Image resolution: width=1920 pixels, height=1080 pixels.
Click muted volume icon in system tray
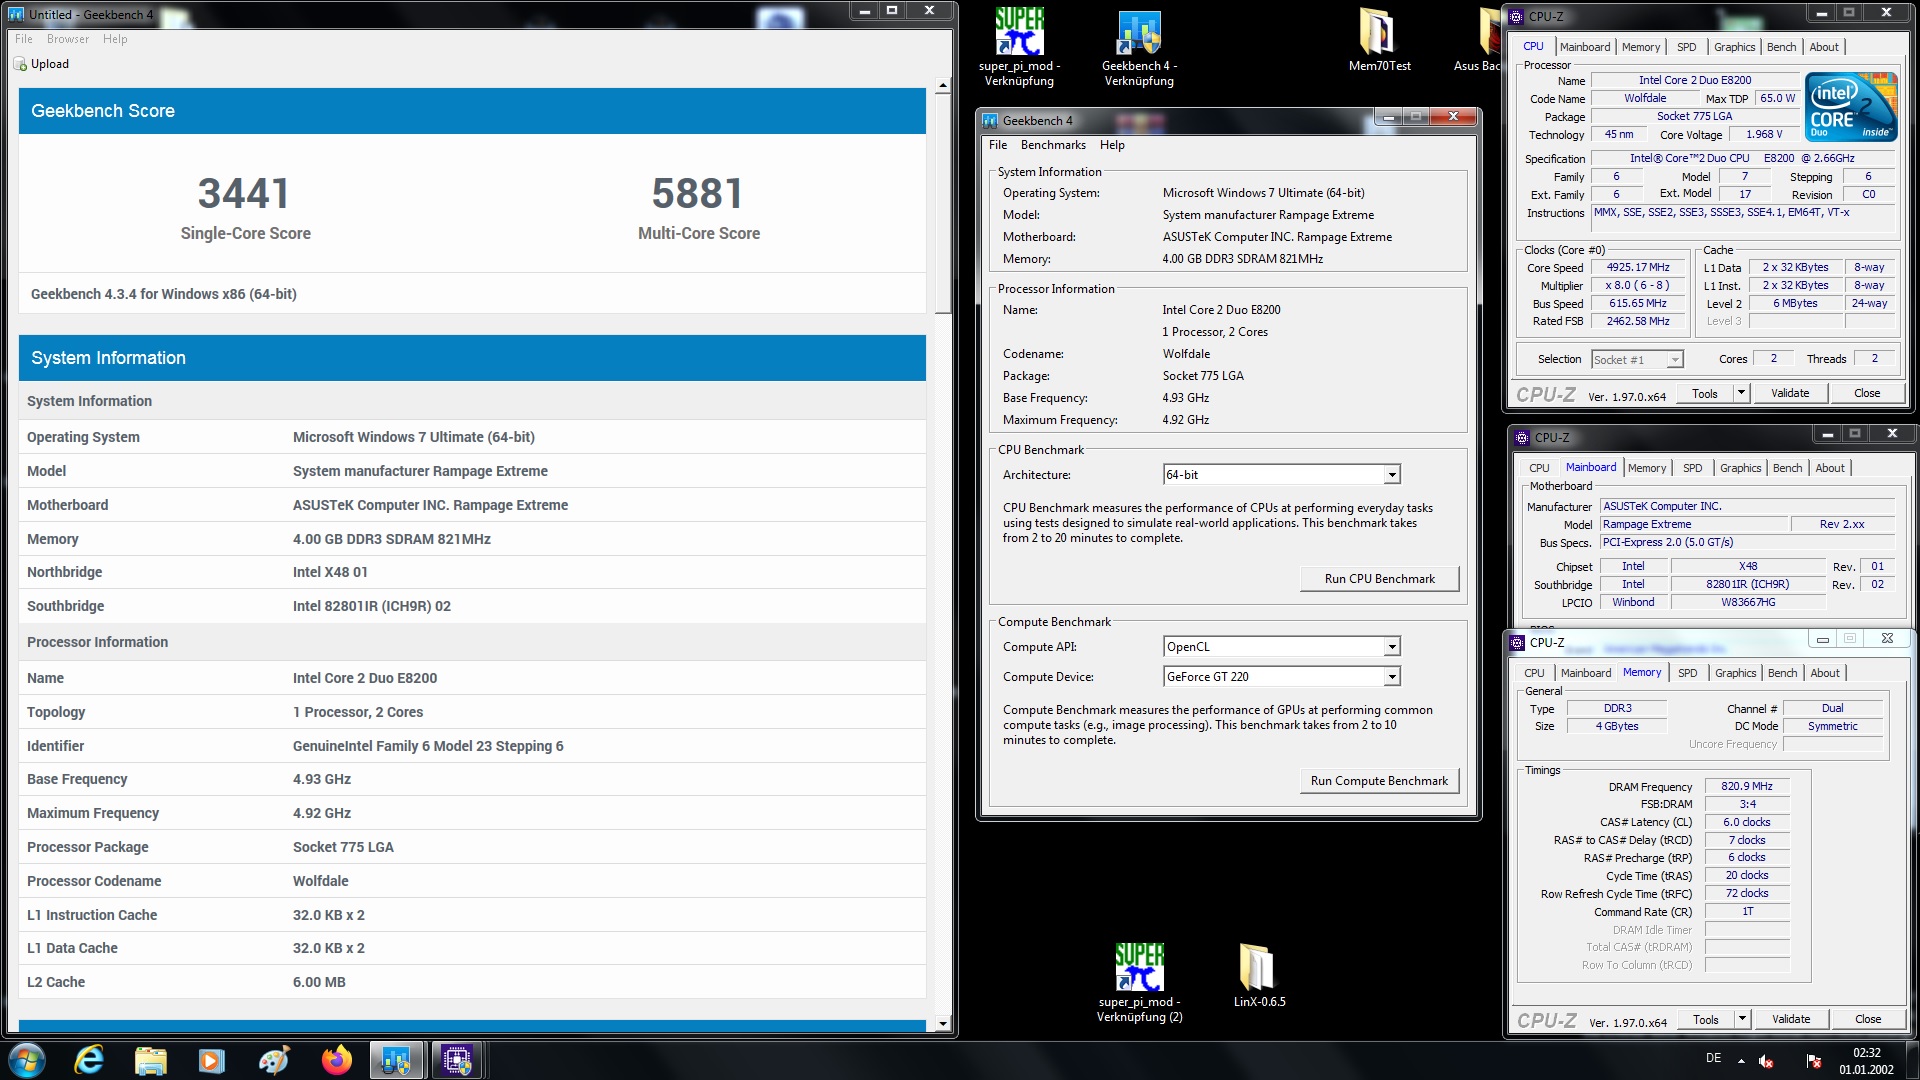[1766, 1061]
